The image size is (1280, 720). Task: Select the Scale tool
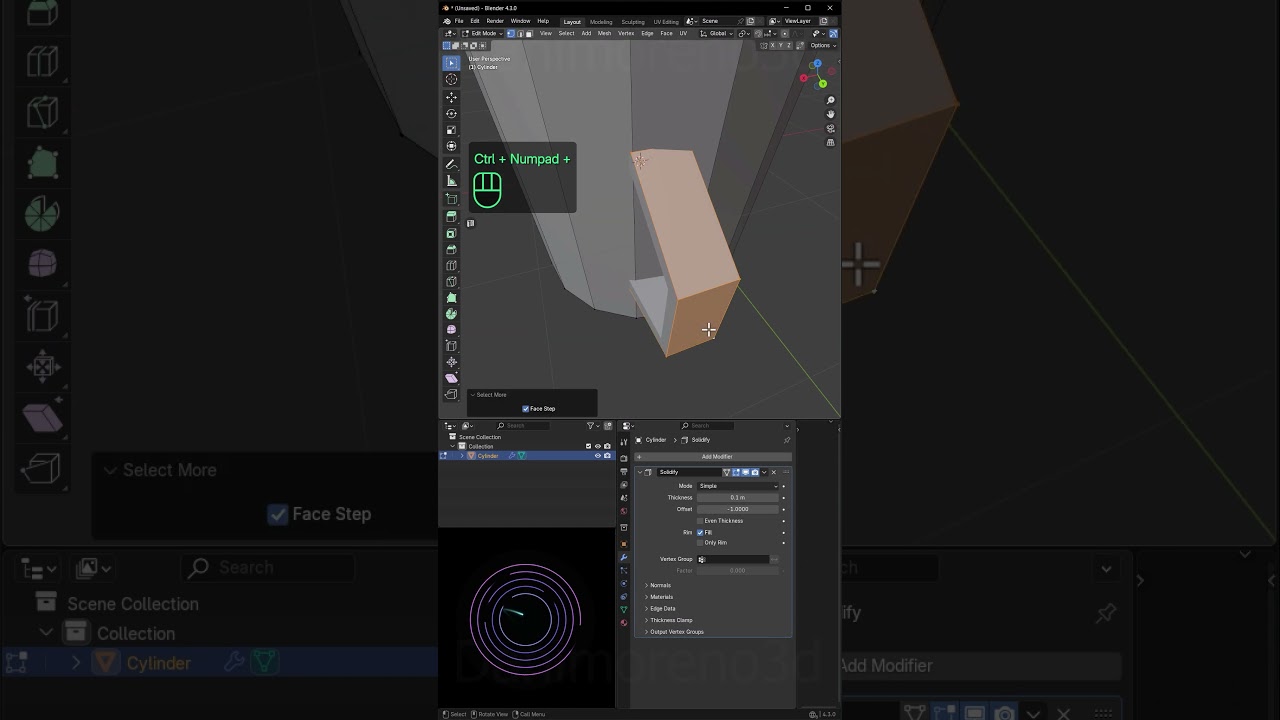tap(451, 130)
